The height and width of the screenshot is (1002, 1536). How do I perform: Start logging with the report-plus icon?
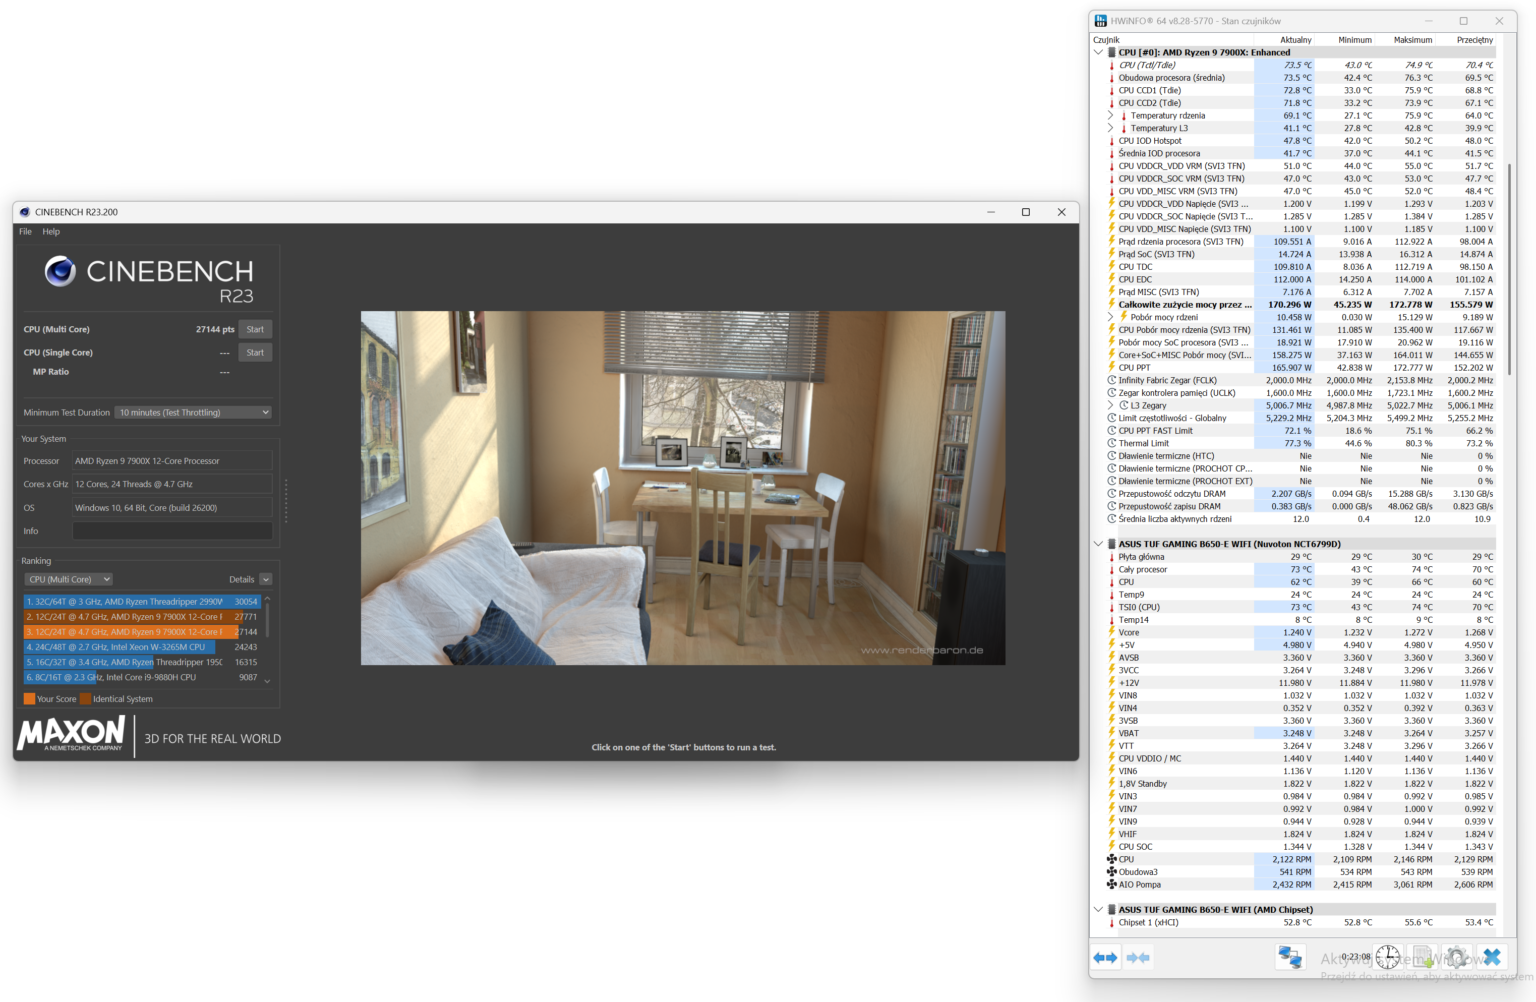click(1422, 957)
